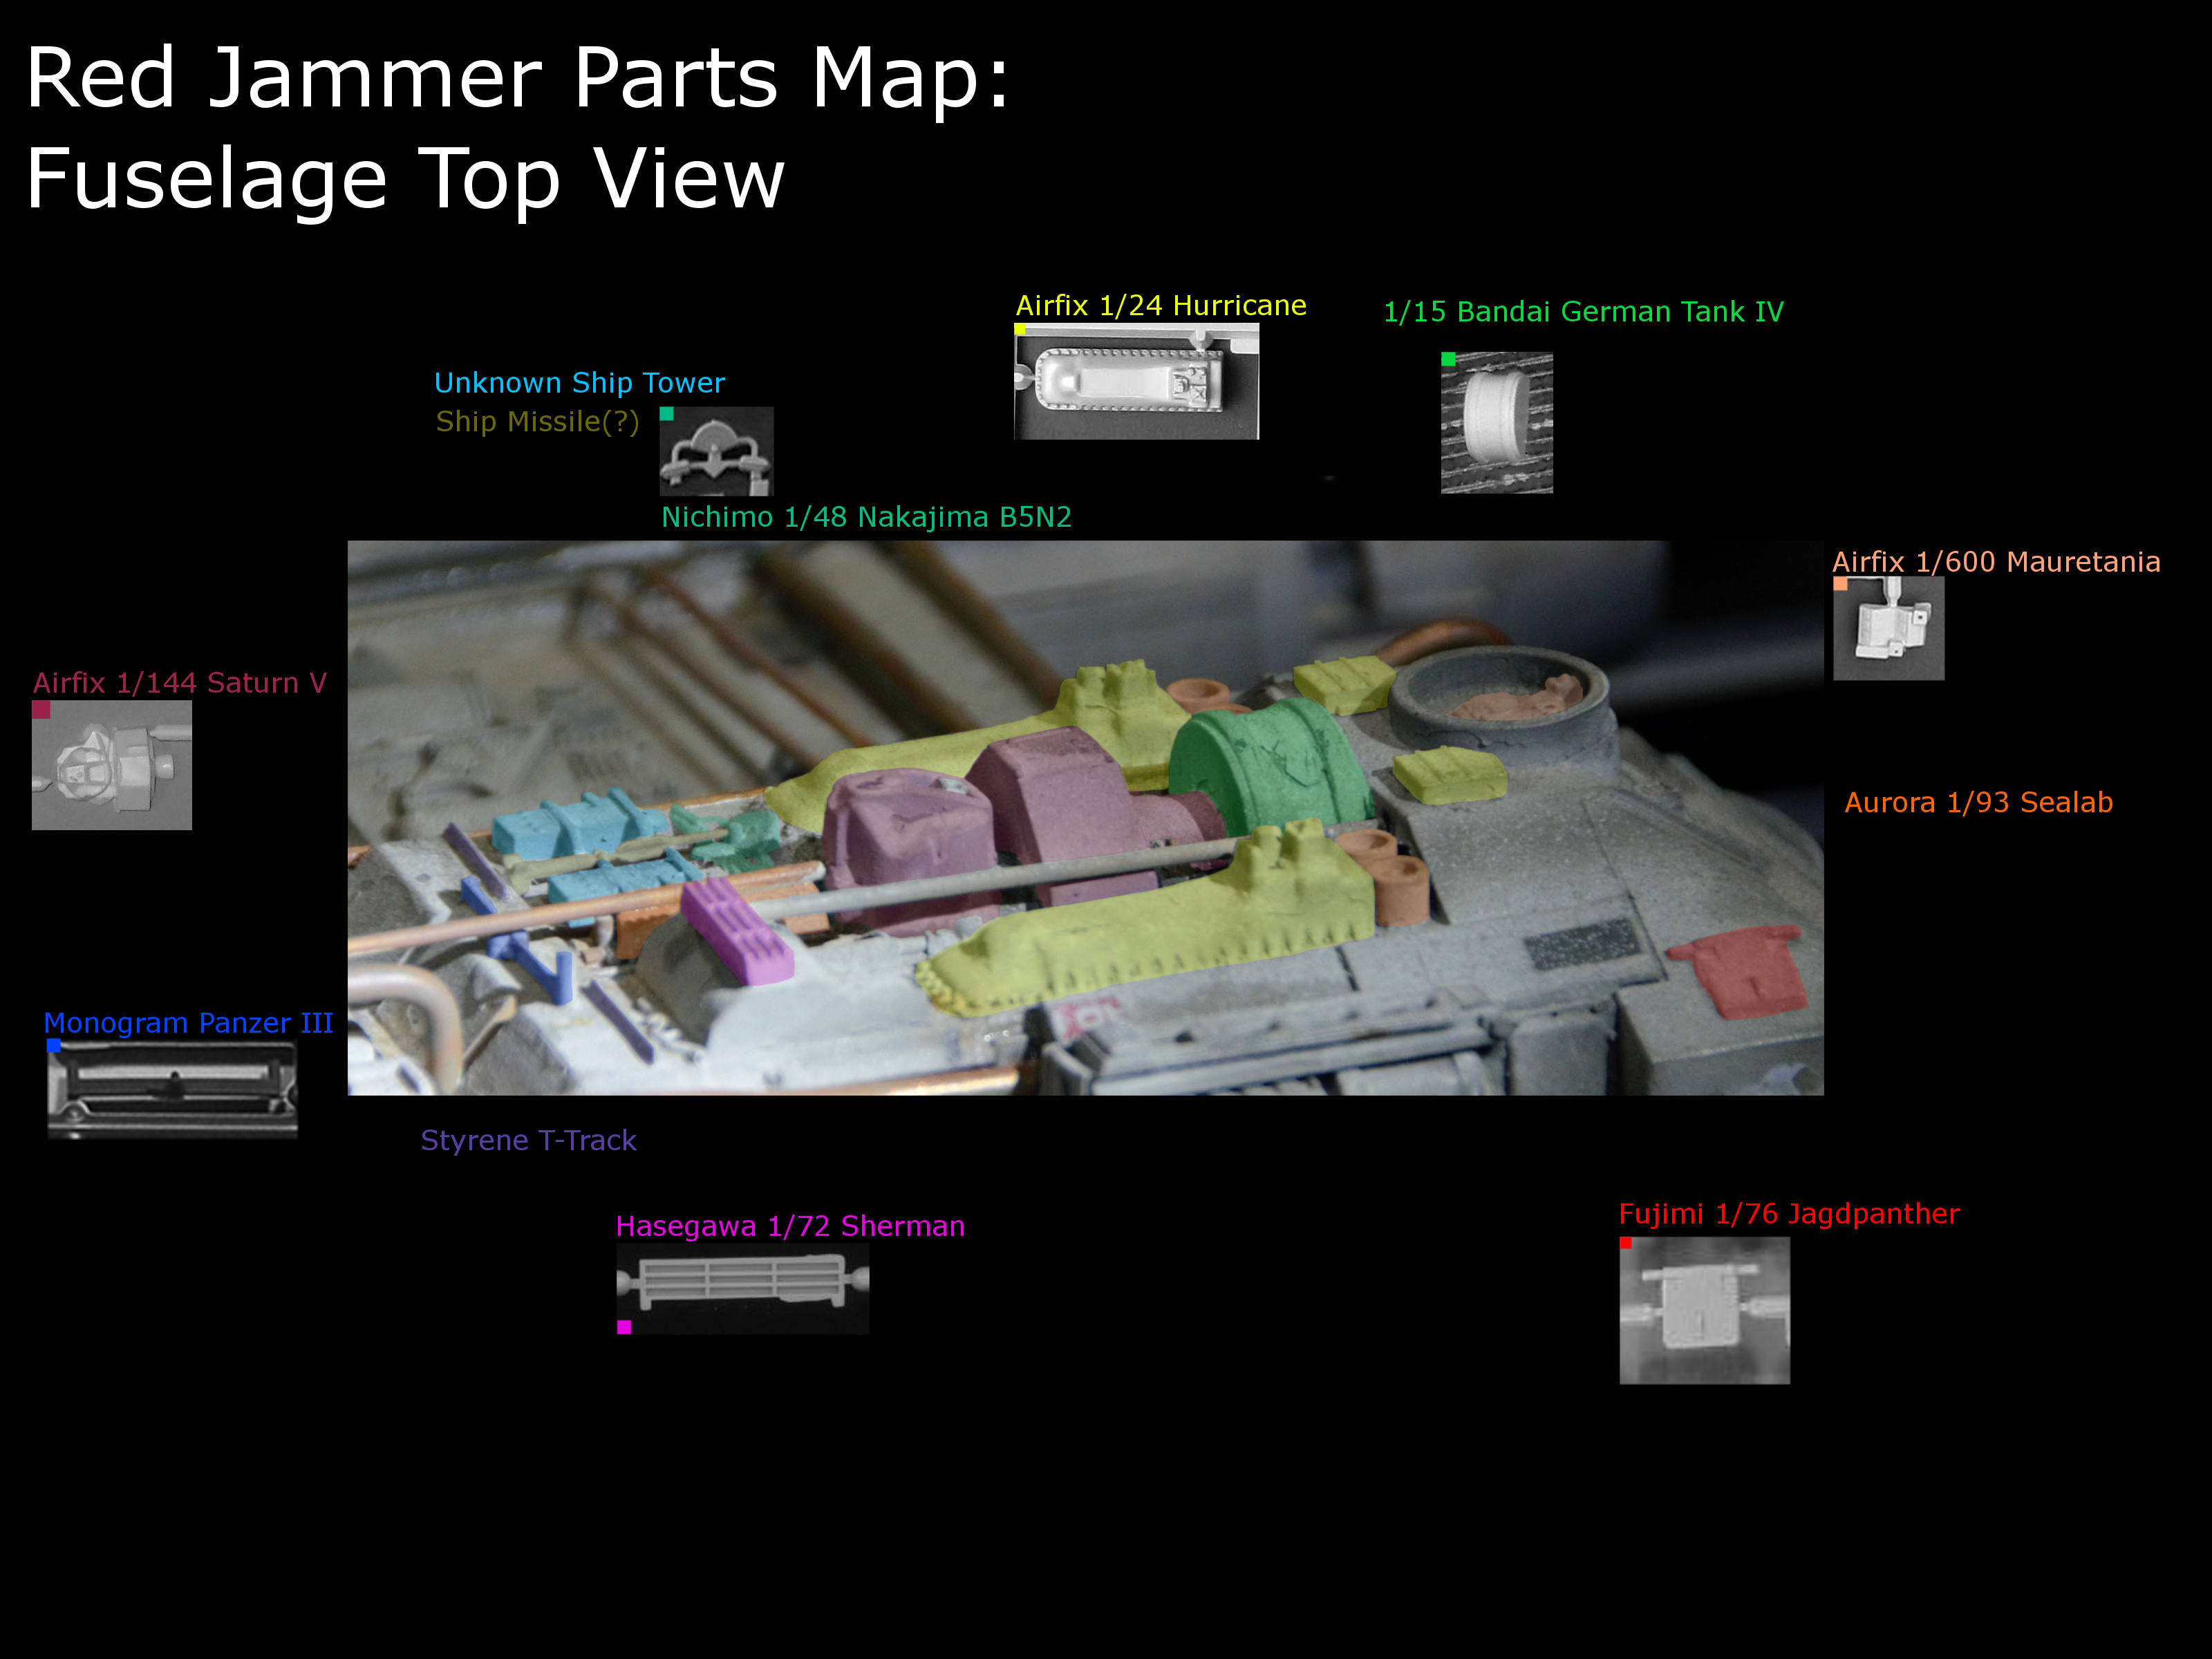Screen dimensions: 2212x1659
Task: Click the magenta swatch by Sherman thumbnail
Action: 624,1327
